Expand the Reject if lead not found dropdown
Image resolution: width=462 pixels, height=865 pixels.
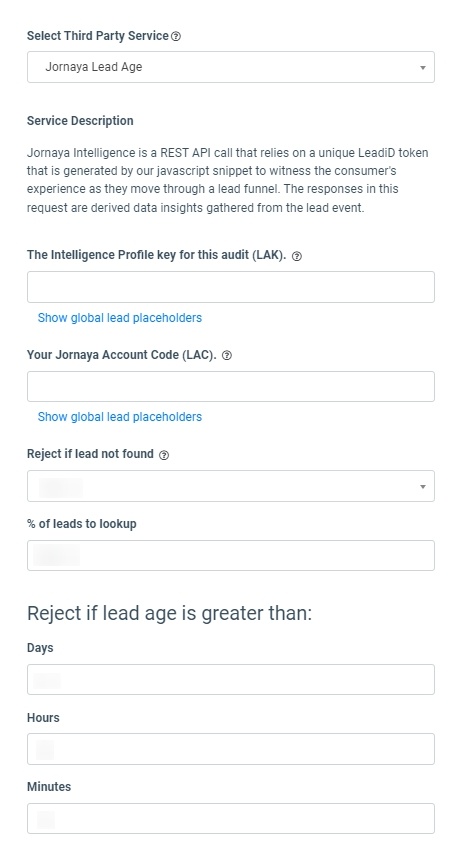click(231, 486)
